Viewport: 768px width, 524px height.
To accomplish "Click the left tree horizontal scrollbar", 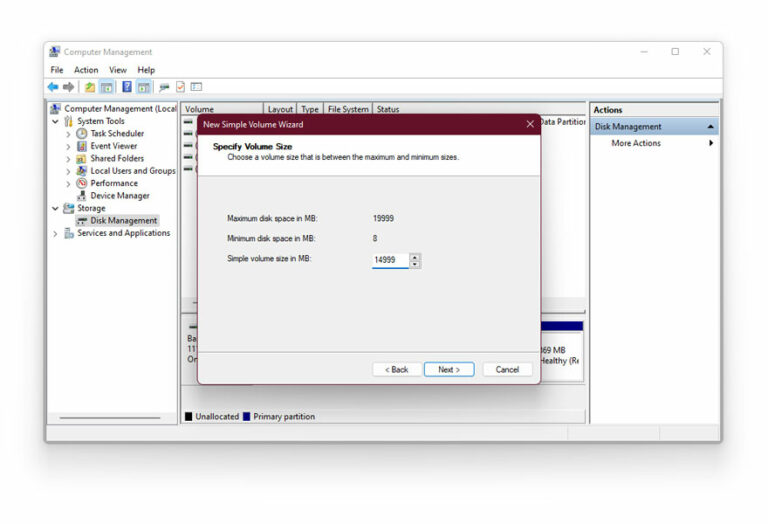I will (110, 418).
